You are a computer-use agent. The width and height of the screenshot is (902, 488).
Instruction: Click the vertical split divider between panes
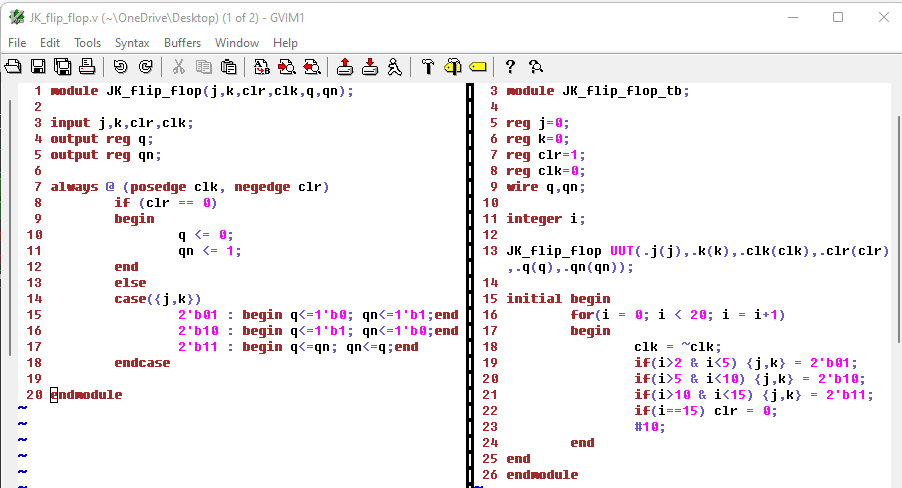point(469,280)
